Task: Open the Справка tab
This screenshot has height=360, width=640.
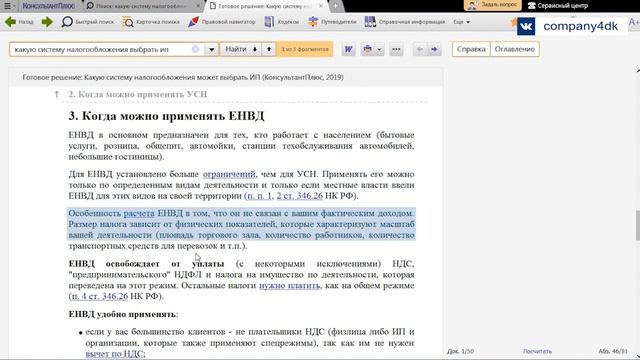Action: (471, 49)
